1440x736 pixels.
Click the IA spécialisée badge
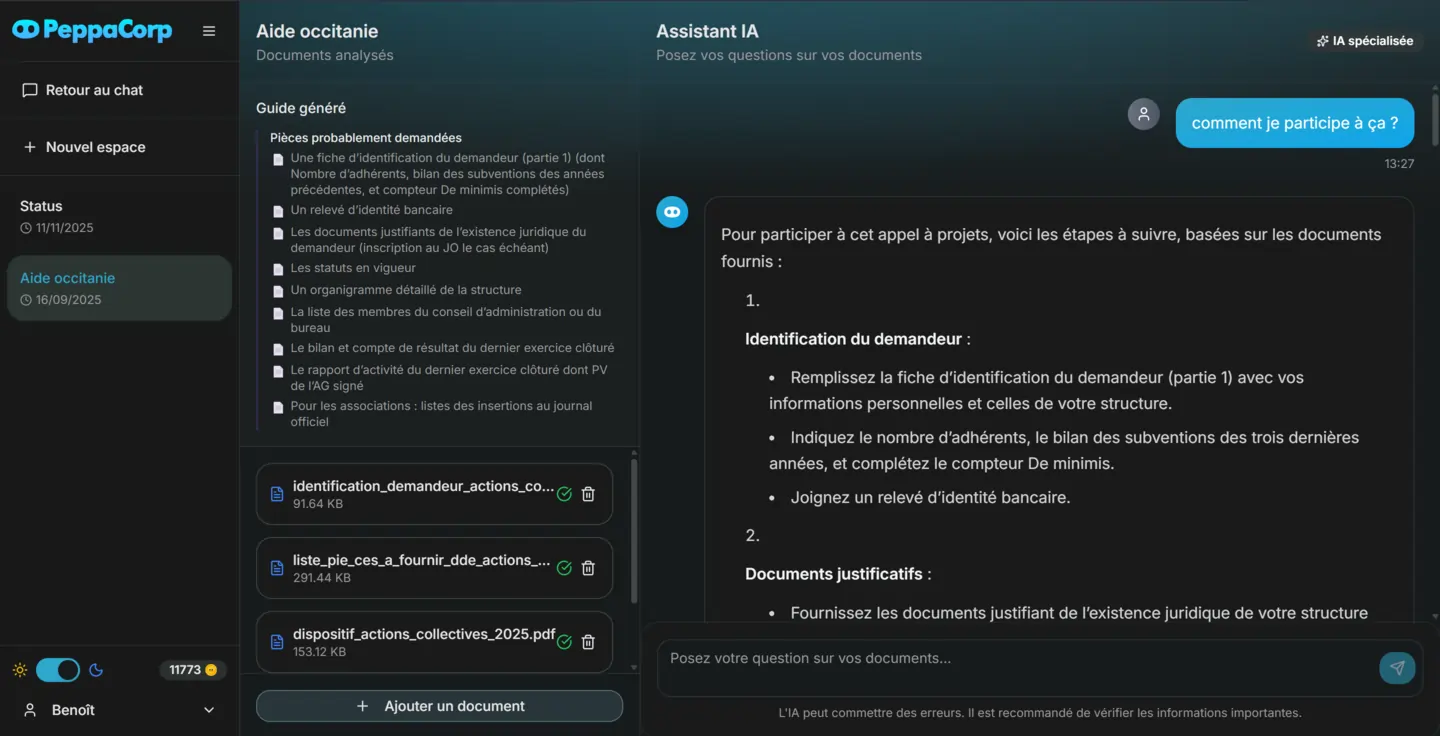tap(1364, 41)
